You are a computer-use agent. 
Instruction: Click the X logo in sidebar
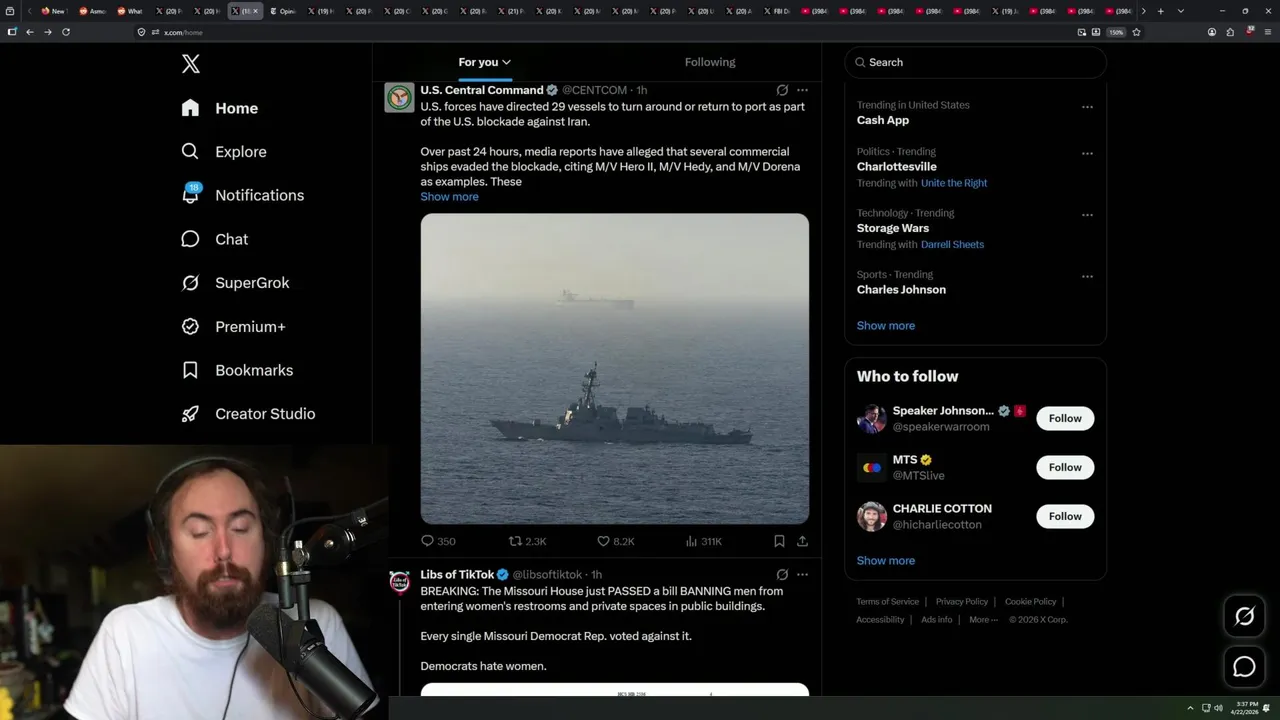click(x=191, y=64)
